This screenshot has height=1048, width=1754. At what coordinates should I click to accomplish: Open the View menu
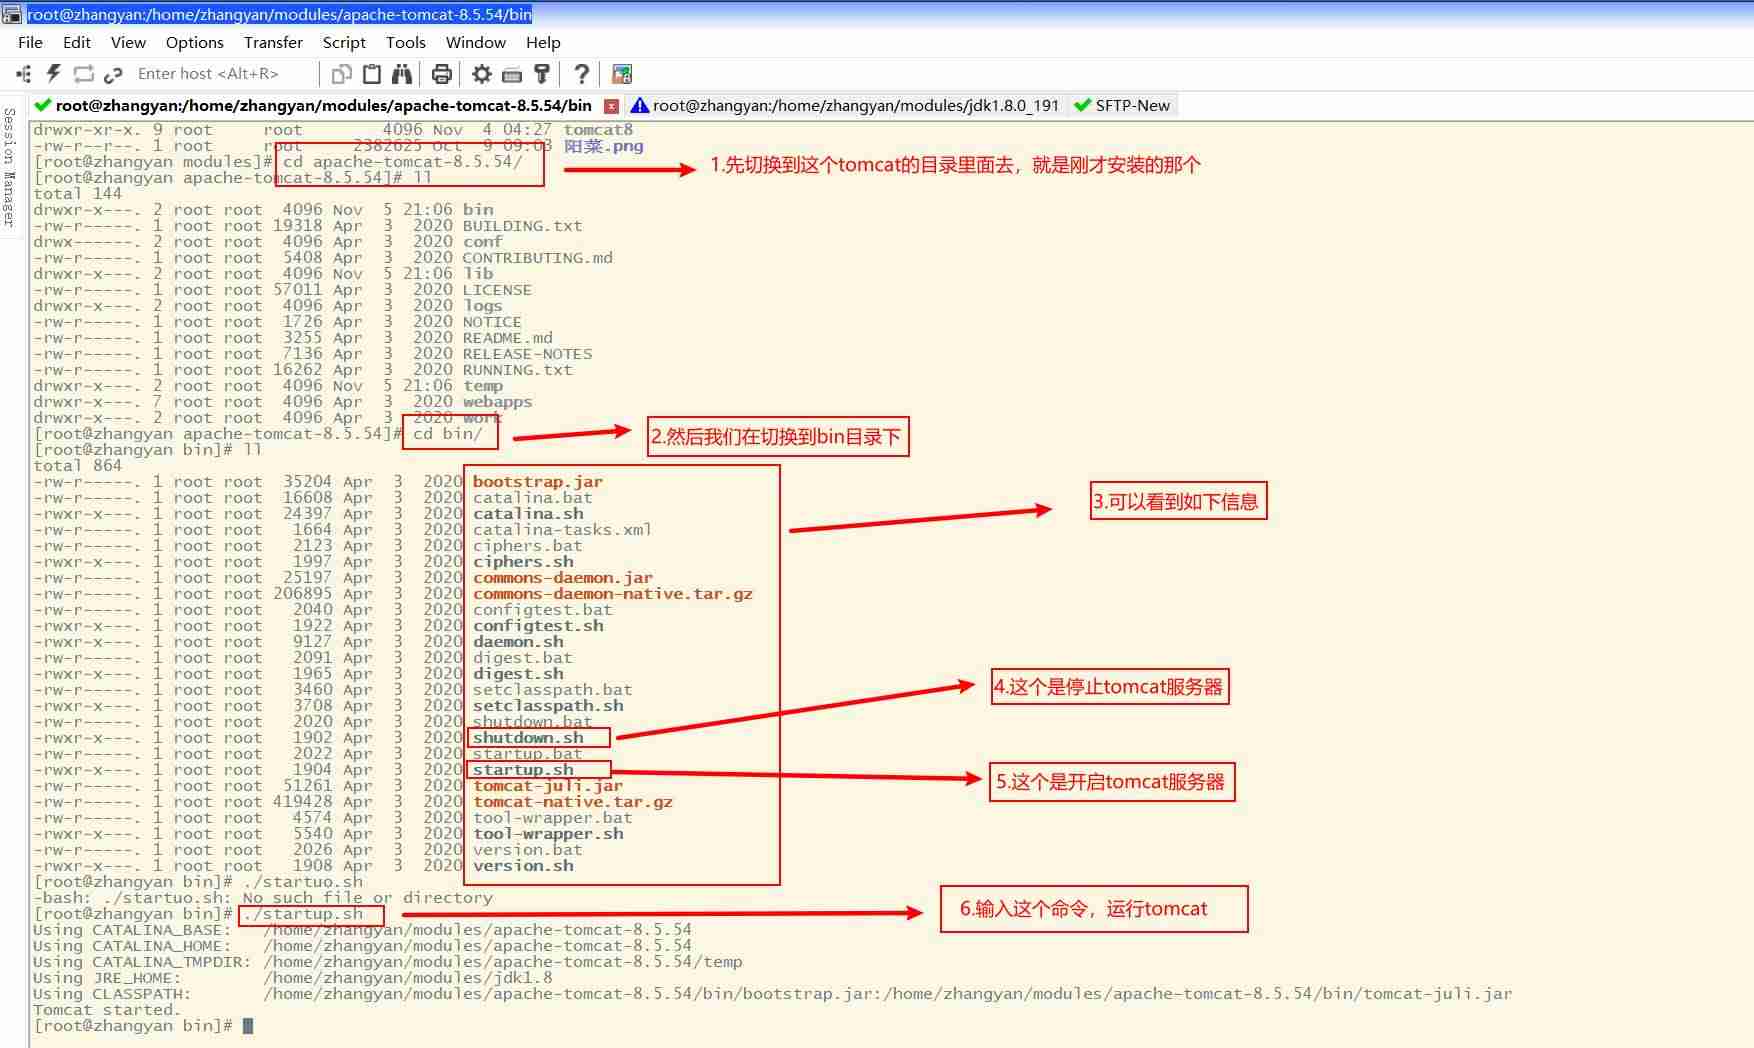point(128,42)
